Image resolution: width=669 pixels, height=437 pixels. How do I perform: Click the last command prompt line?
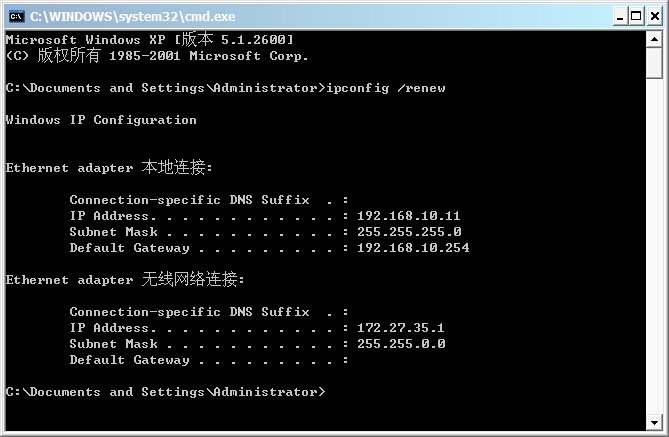click(165, 392)
